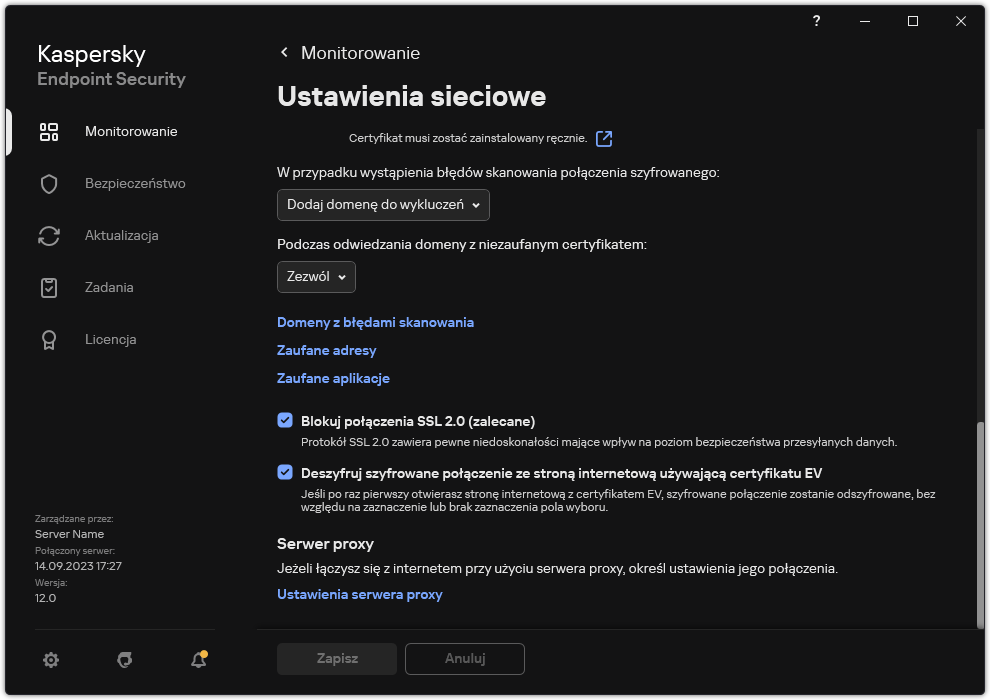The width and height of the screenshot is (990, 700).
Task: Disable decrypting EV certificate connections
Action: pyautogui.click(x=285, y=471)
